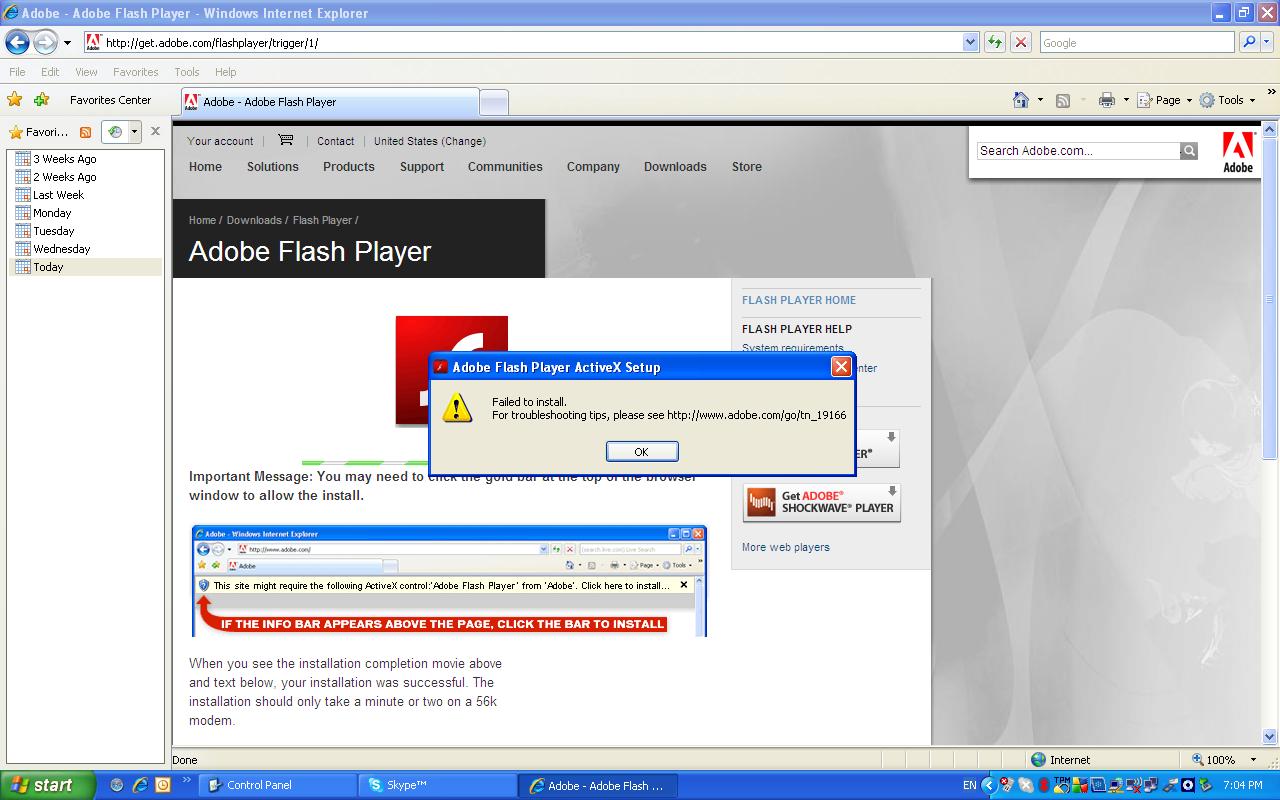This screenshot has width=1280, height=800.
Task: Open the address bar URL dropdown
Action: pyautogui.click(x=970, y=42)
